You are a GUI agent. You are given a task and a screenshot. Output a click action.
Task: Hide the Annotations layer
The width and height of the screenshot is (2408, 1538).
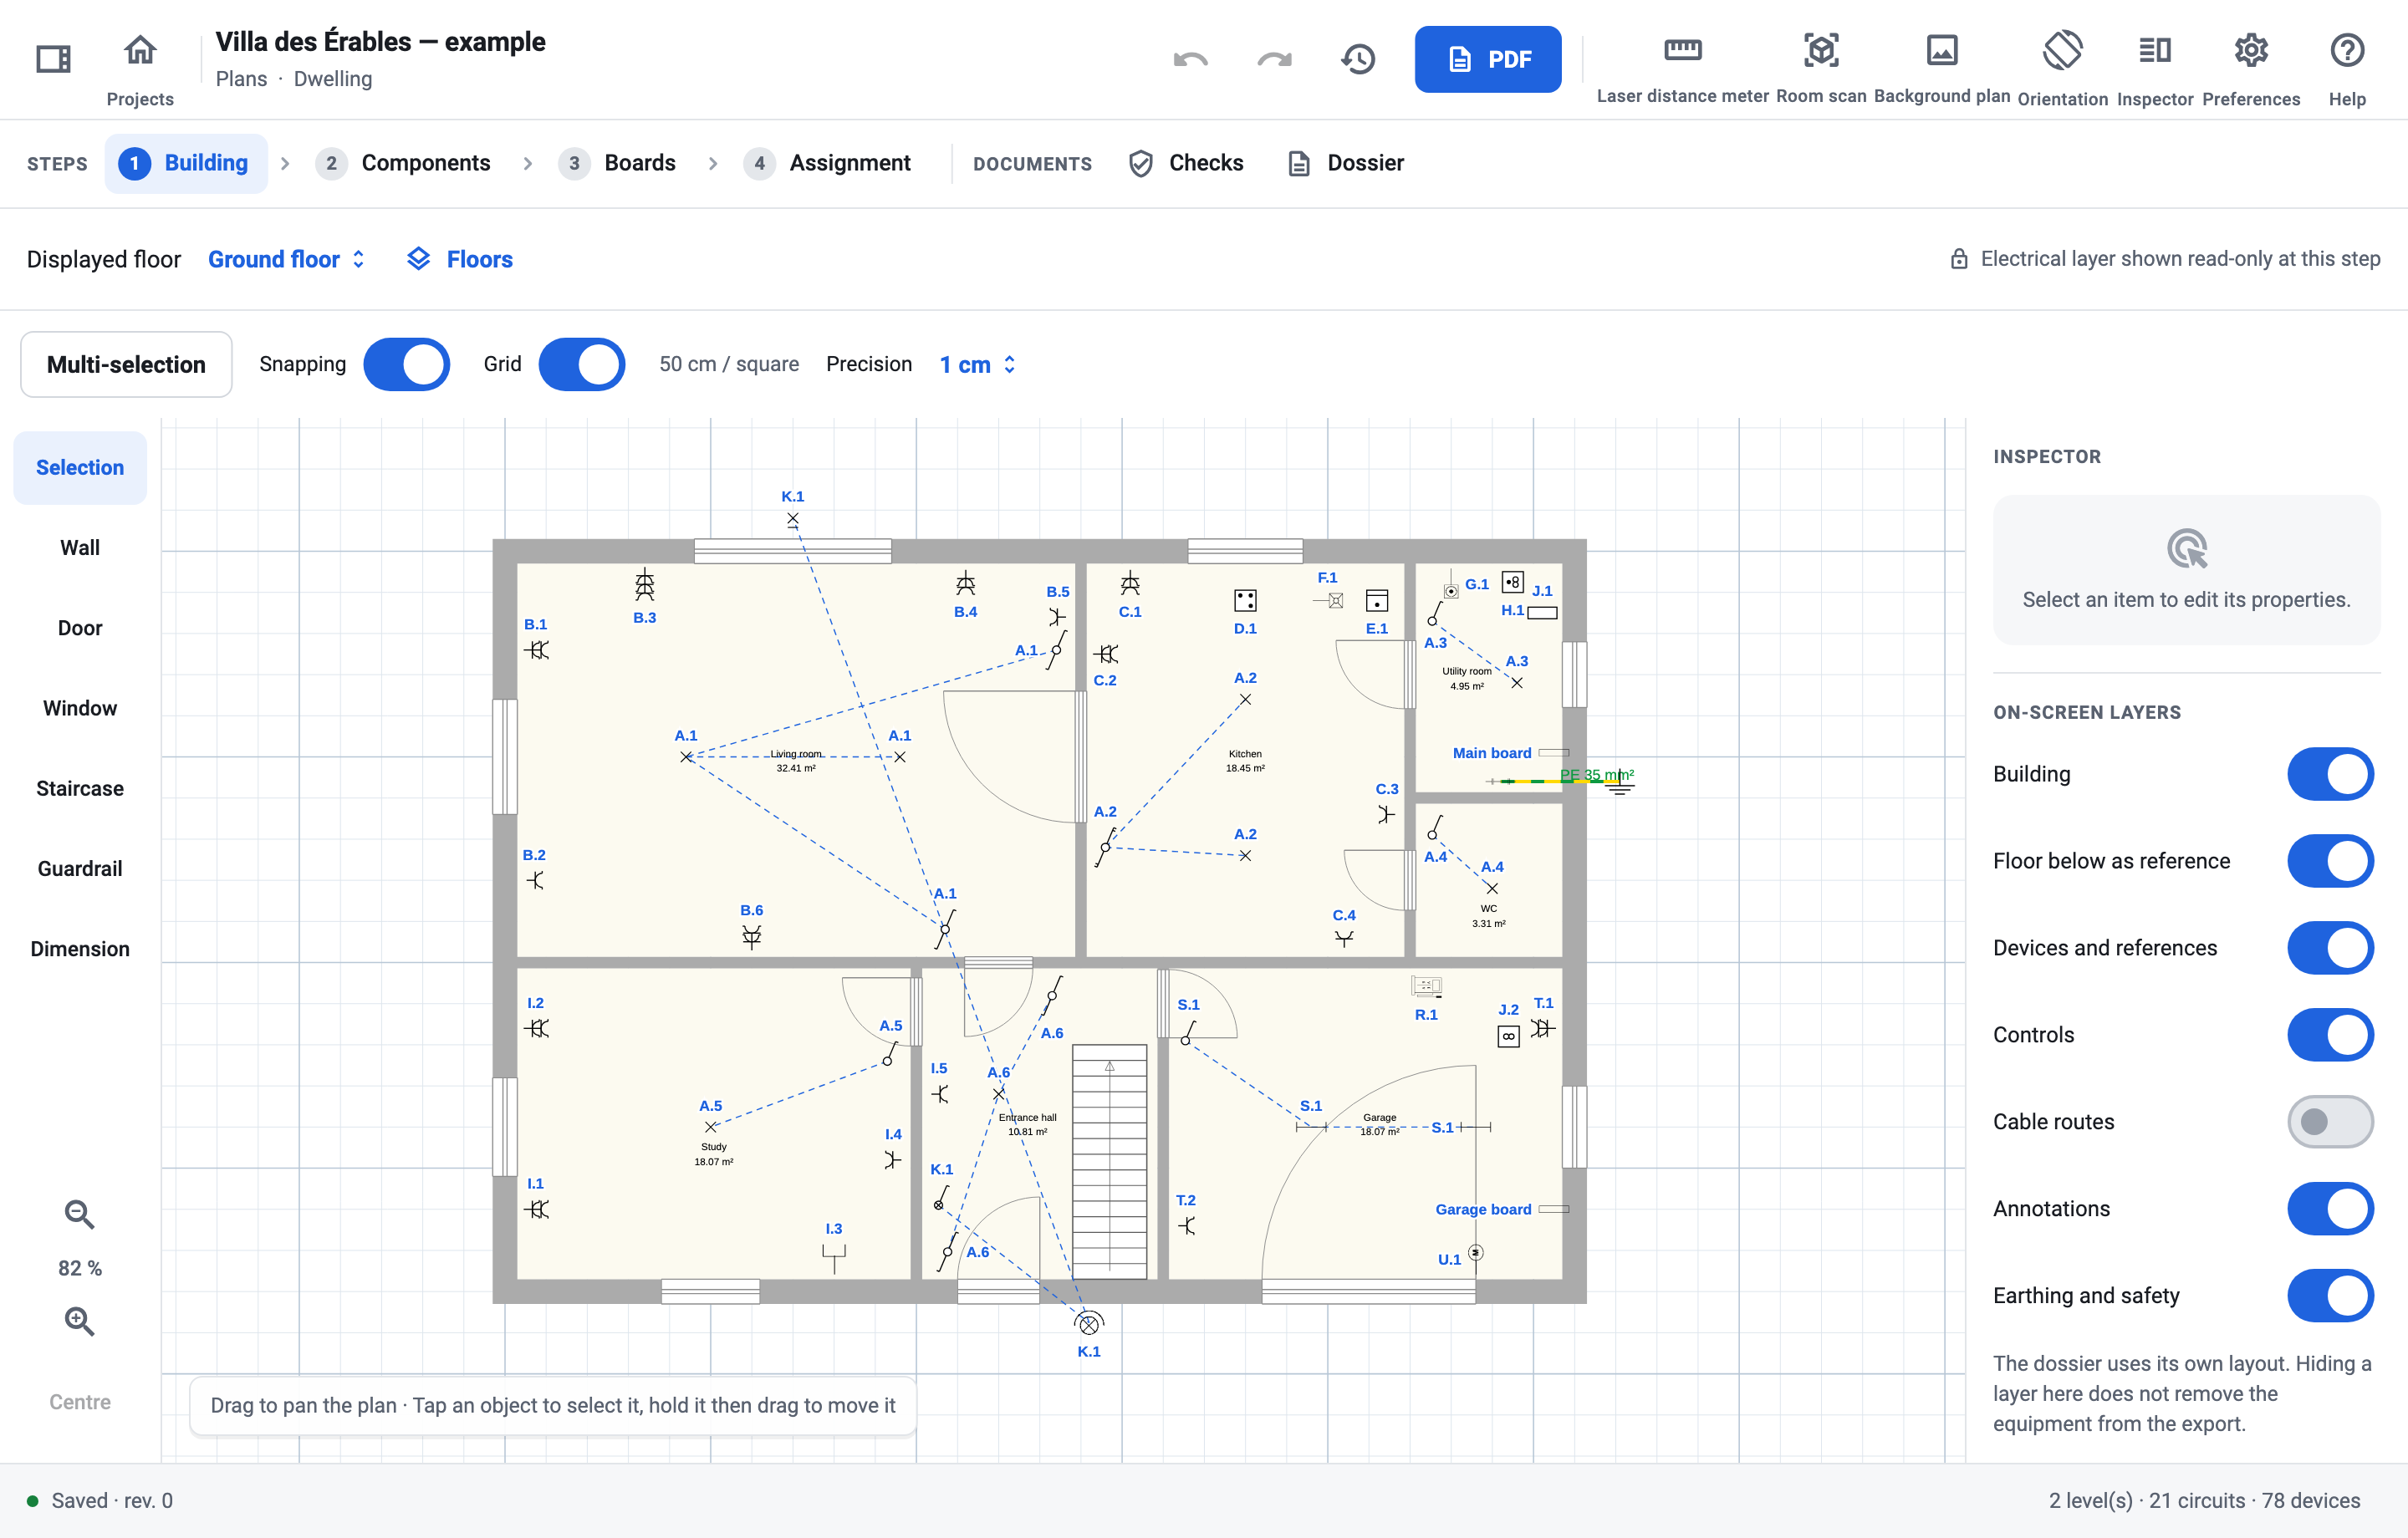coord(2330,1209)
